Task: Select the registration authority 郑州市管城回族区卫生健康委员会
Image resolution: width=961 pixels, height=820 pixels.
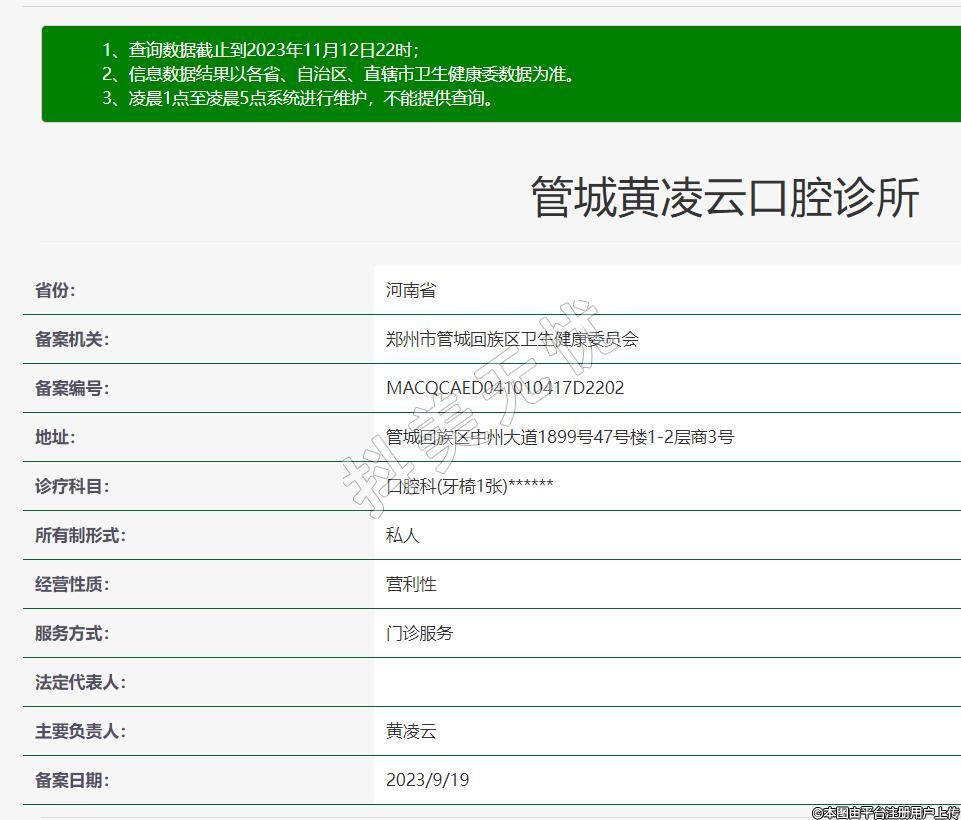Action: (512, 340)
